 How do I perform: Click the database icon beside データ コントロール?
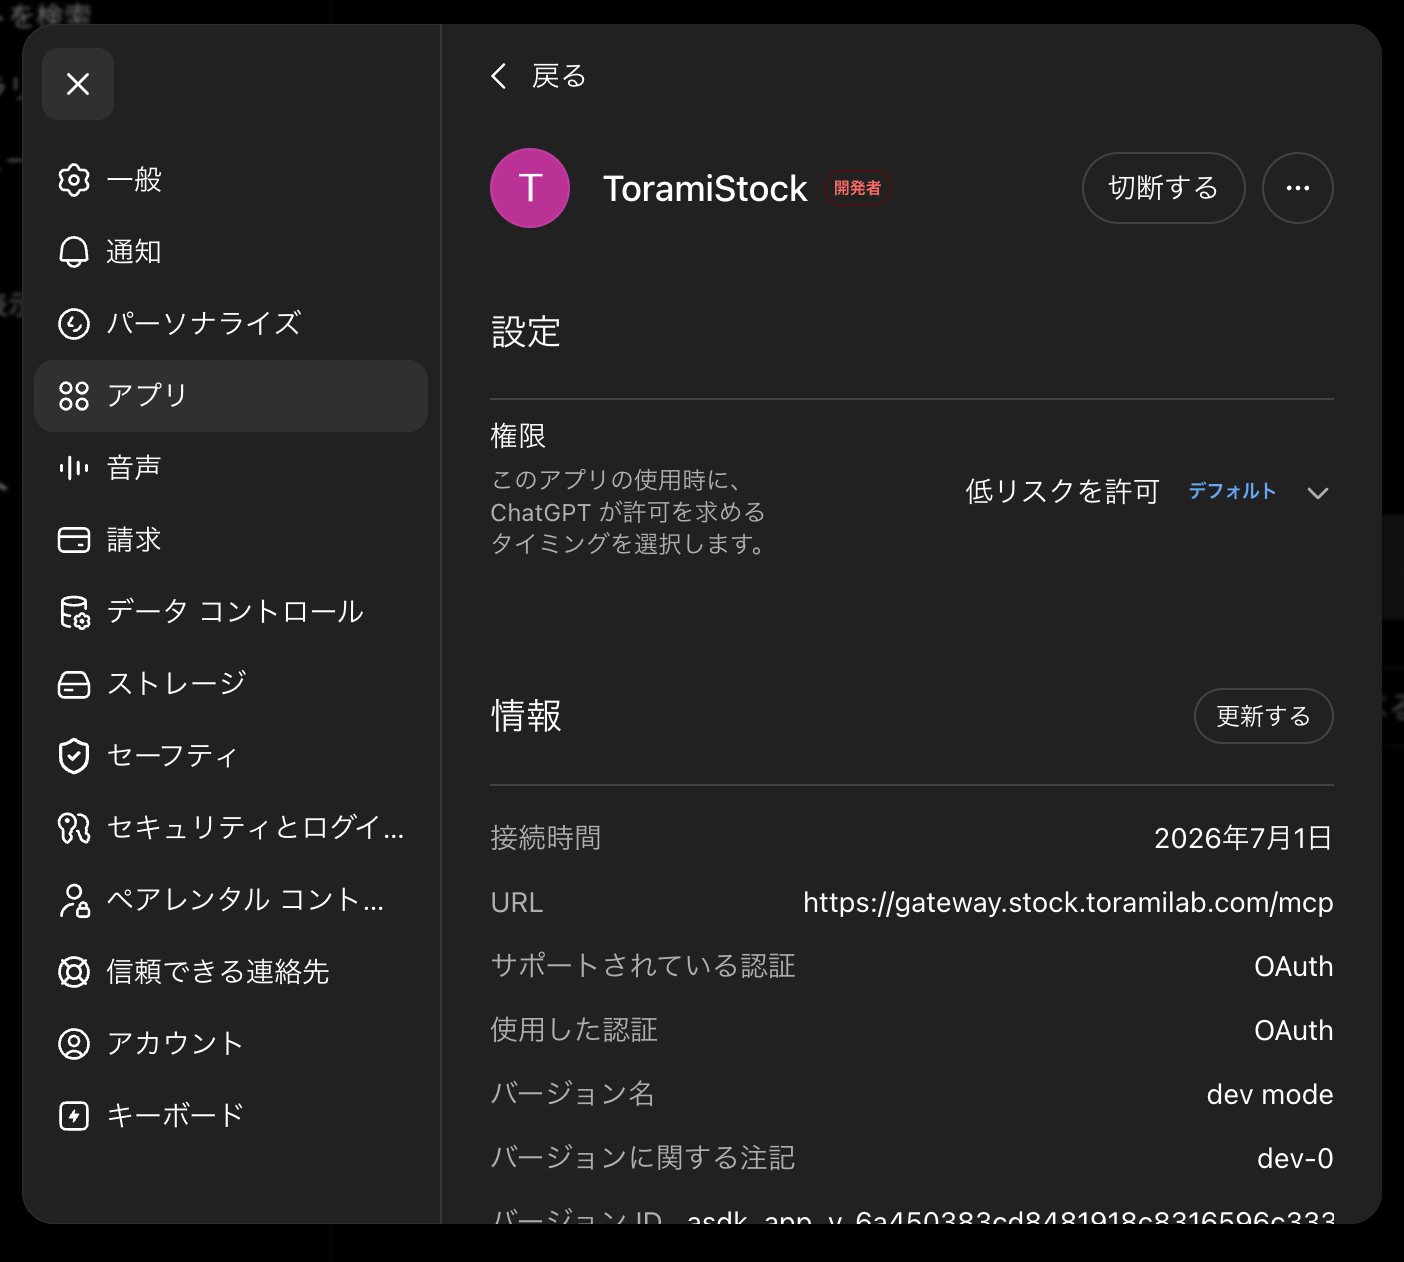point(74,612)
